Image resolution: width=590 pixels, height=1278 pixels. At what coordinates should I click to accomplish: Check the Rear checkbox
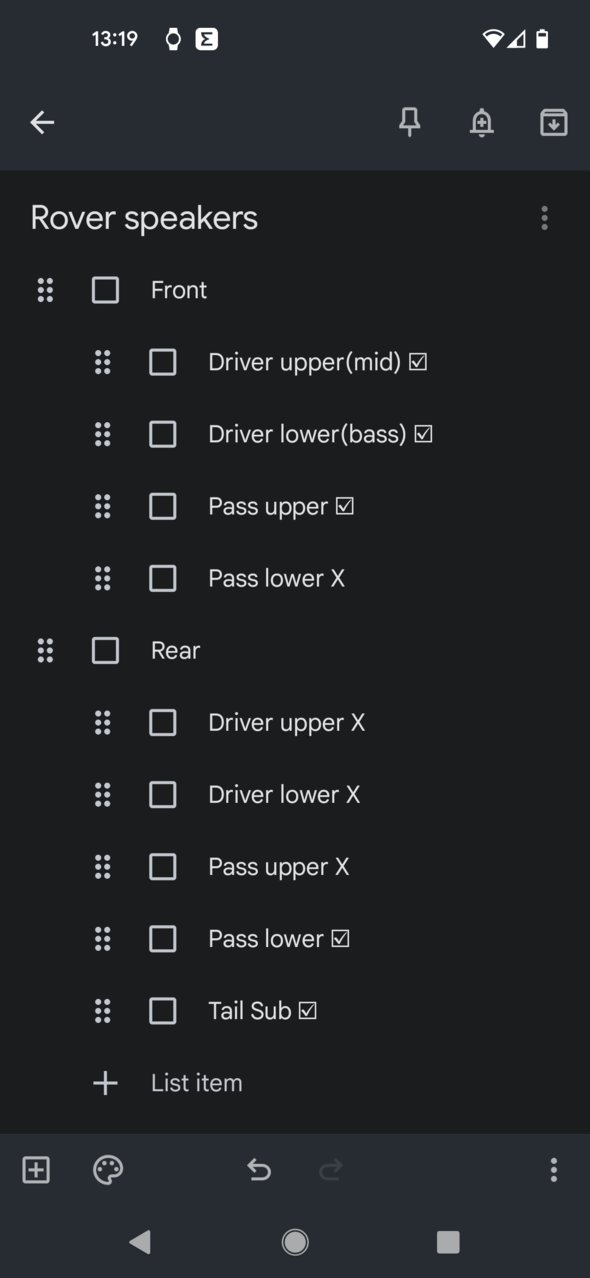click(x=105, y=650)
